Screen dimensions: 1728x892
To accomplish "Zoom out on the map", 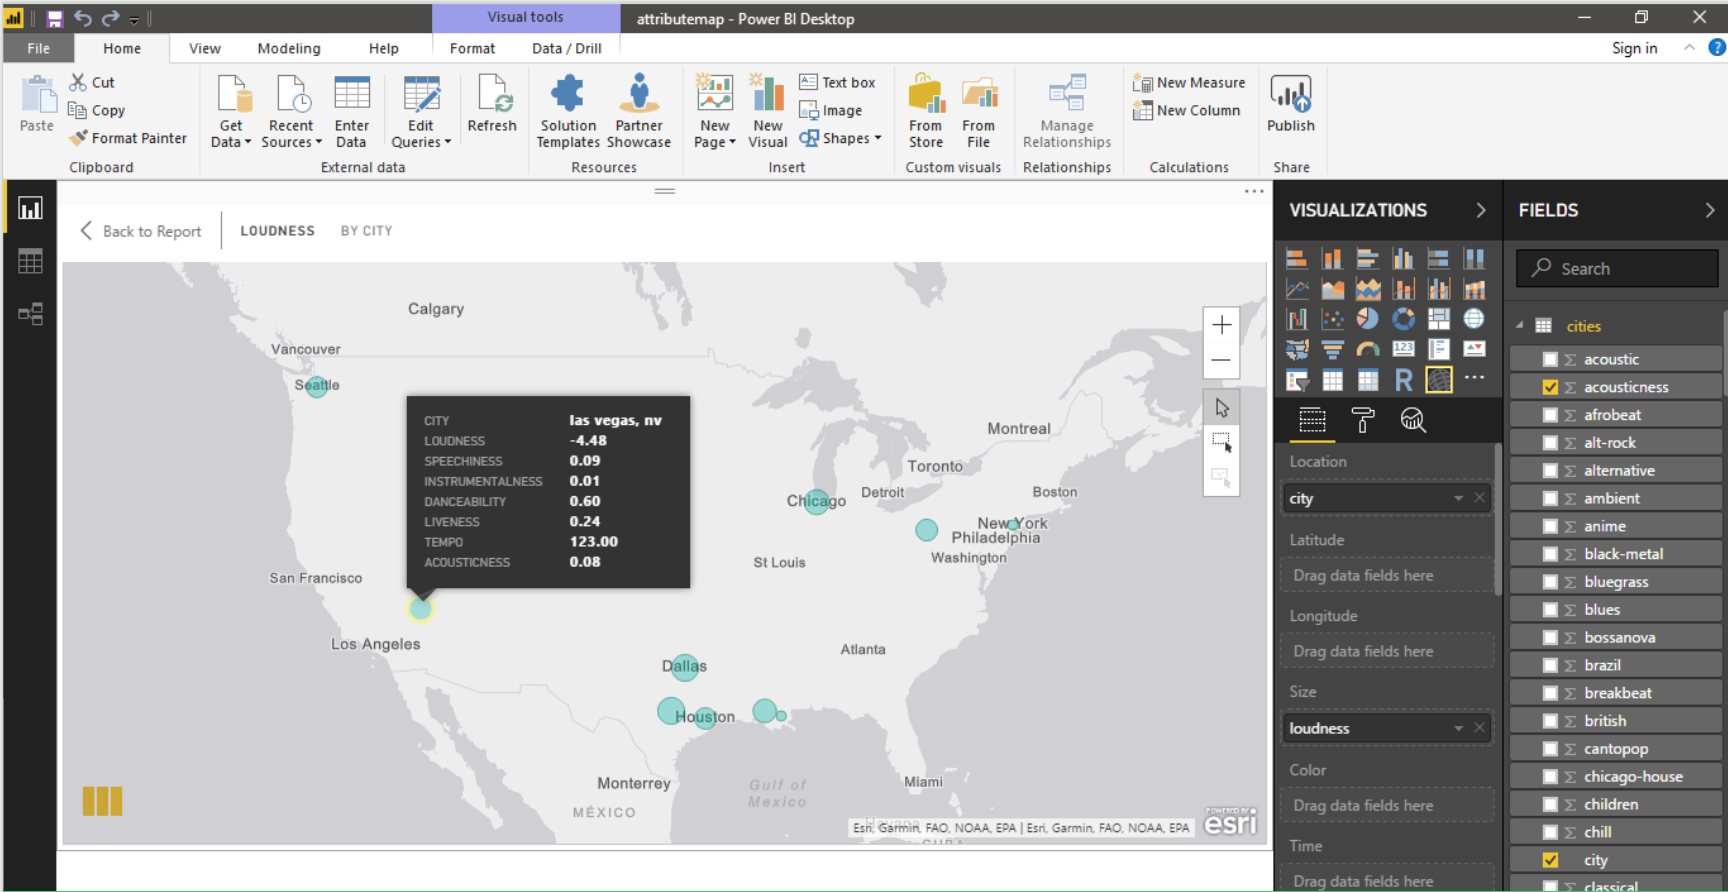I will [x=1221, y=360].
